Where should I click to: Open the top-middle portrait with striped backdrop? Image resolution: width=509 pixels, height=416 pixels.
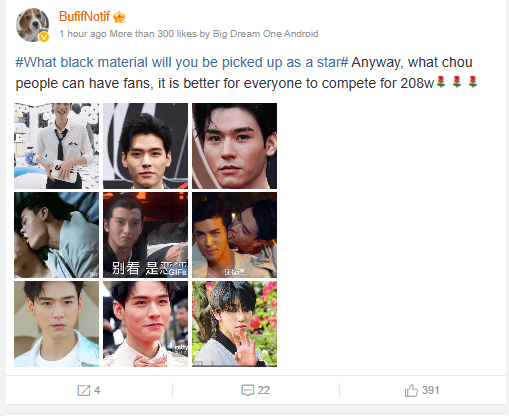click(145, 146)
